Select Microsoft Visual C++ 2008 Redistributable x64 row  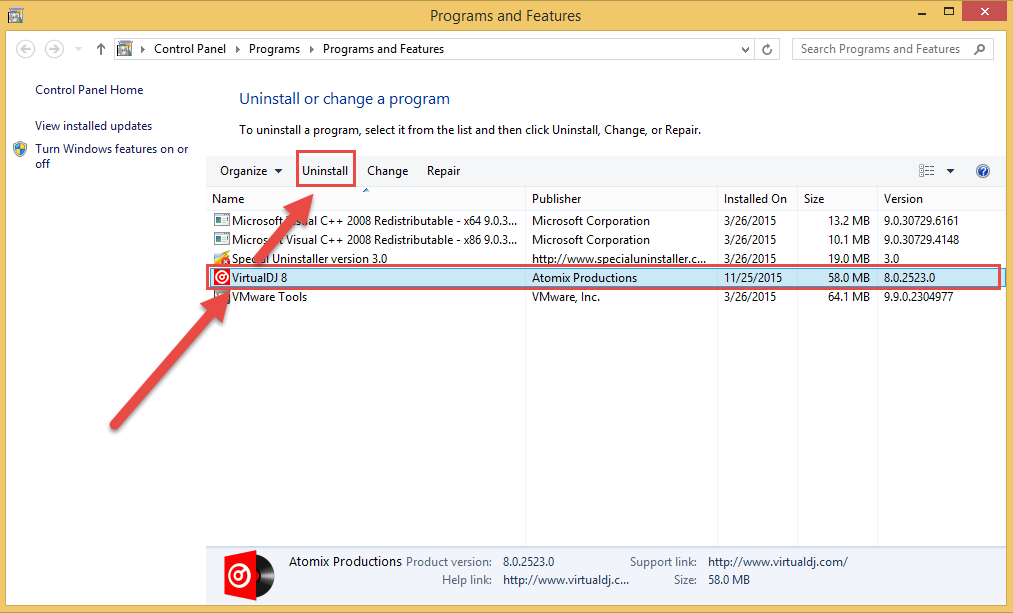[605, 221]
